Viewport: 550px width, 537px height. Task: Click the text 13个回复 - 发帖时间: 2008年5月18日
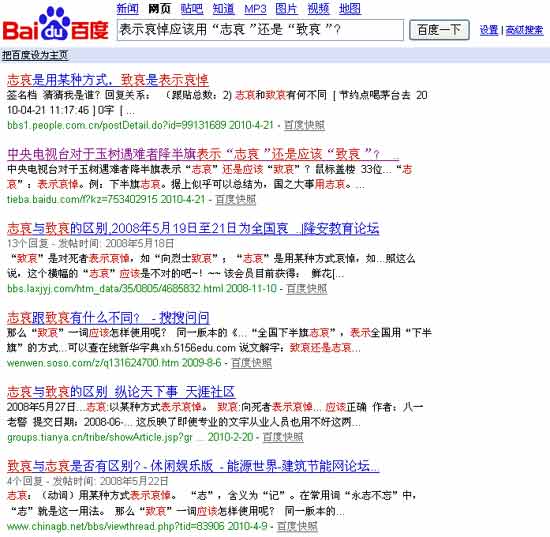coord(90,243)
